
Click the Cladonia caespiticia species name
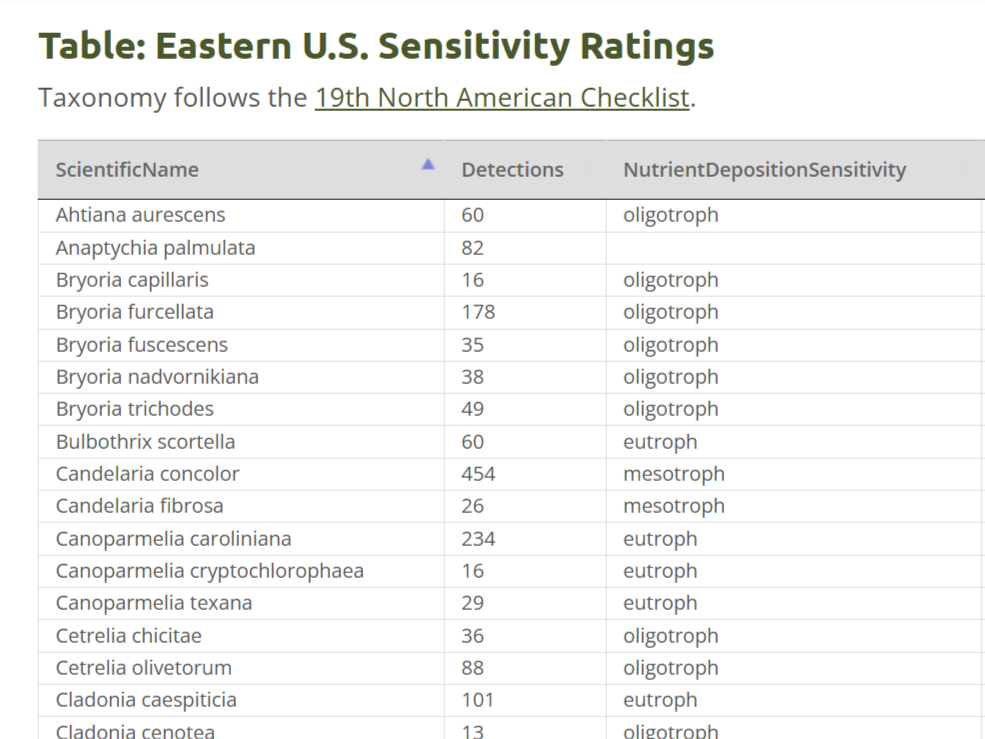[x=146, y=700]
